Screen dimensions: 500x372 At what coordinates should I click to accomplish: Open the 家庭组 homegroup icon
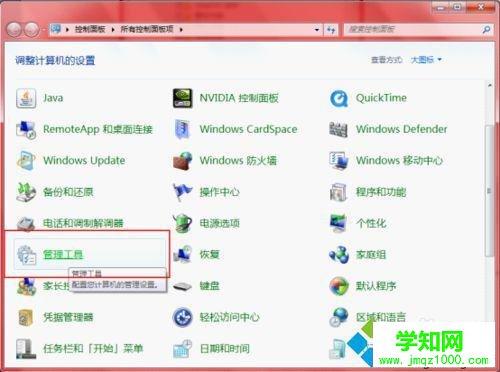click(339, 255)
